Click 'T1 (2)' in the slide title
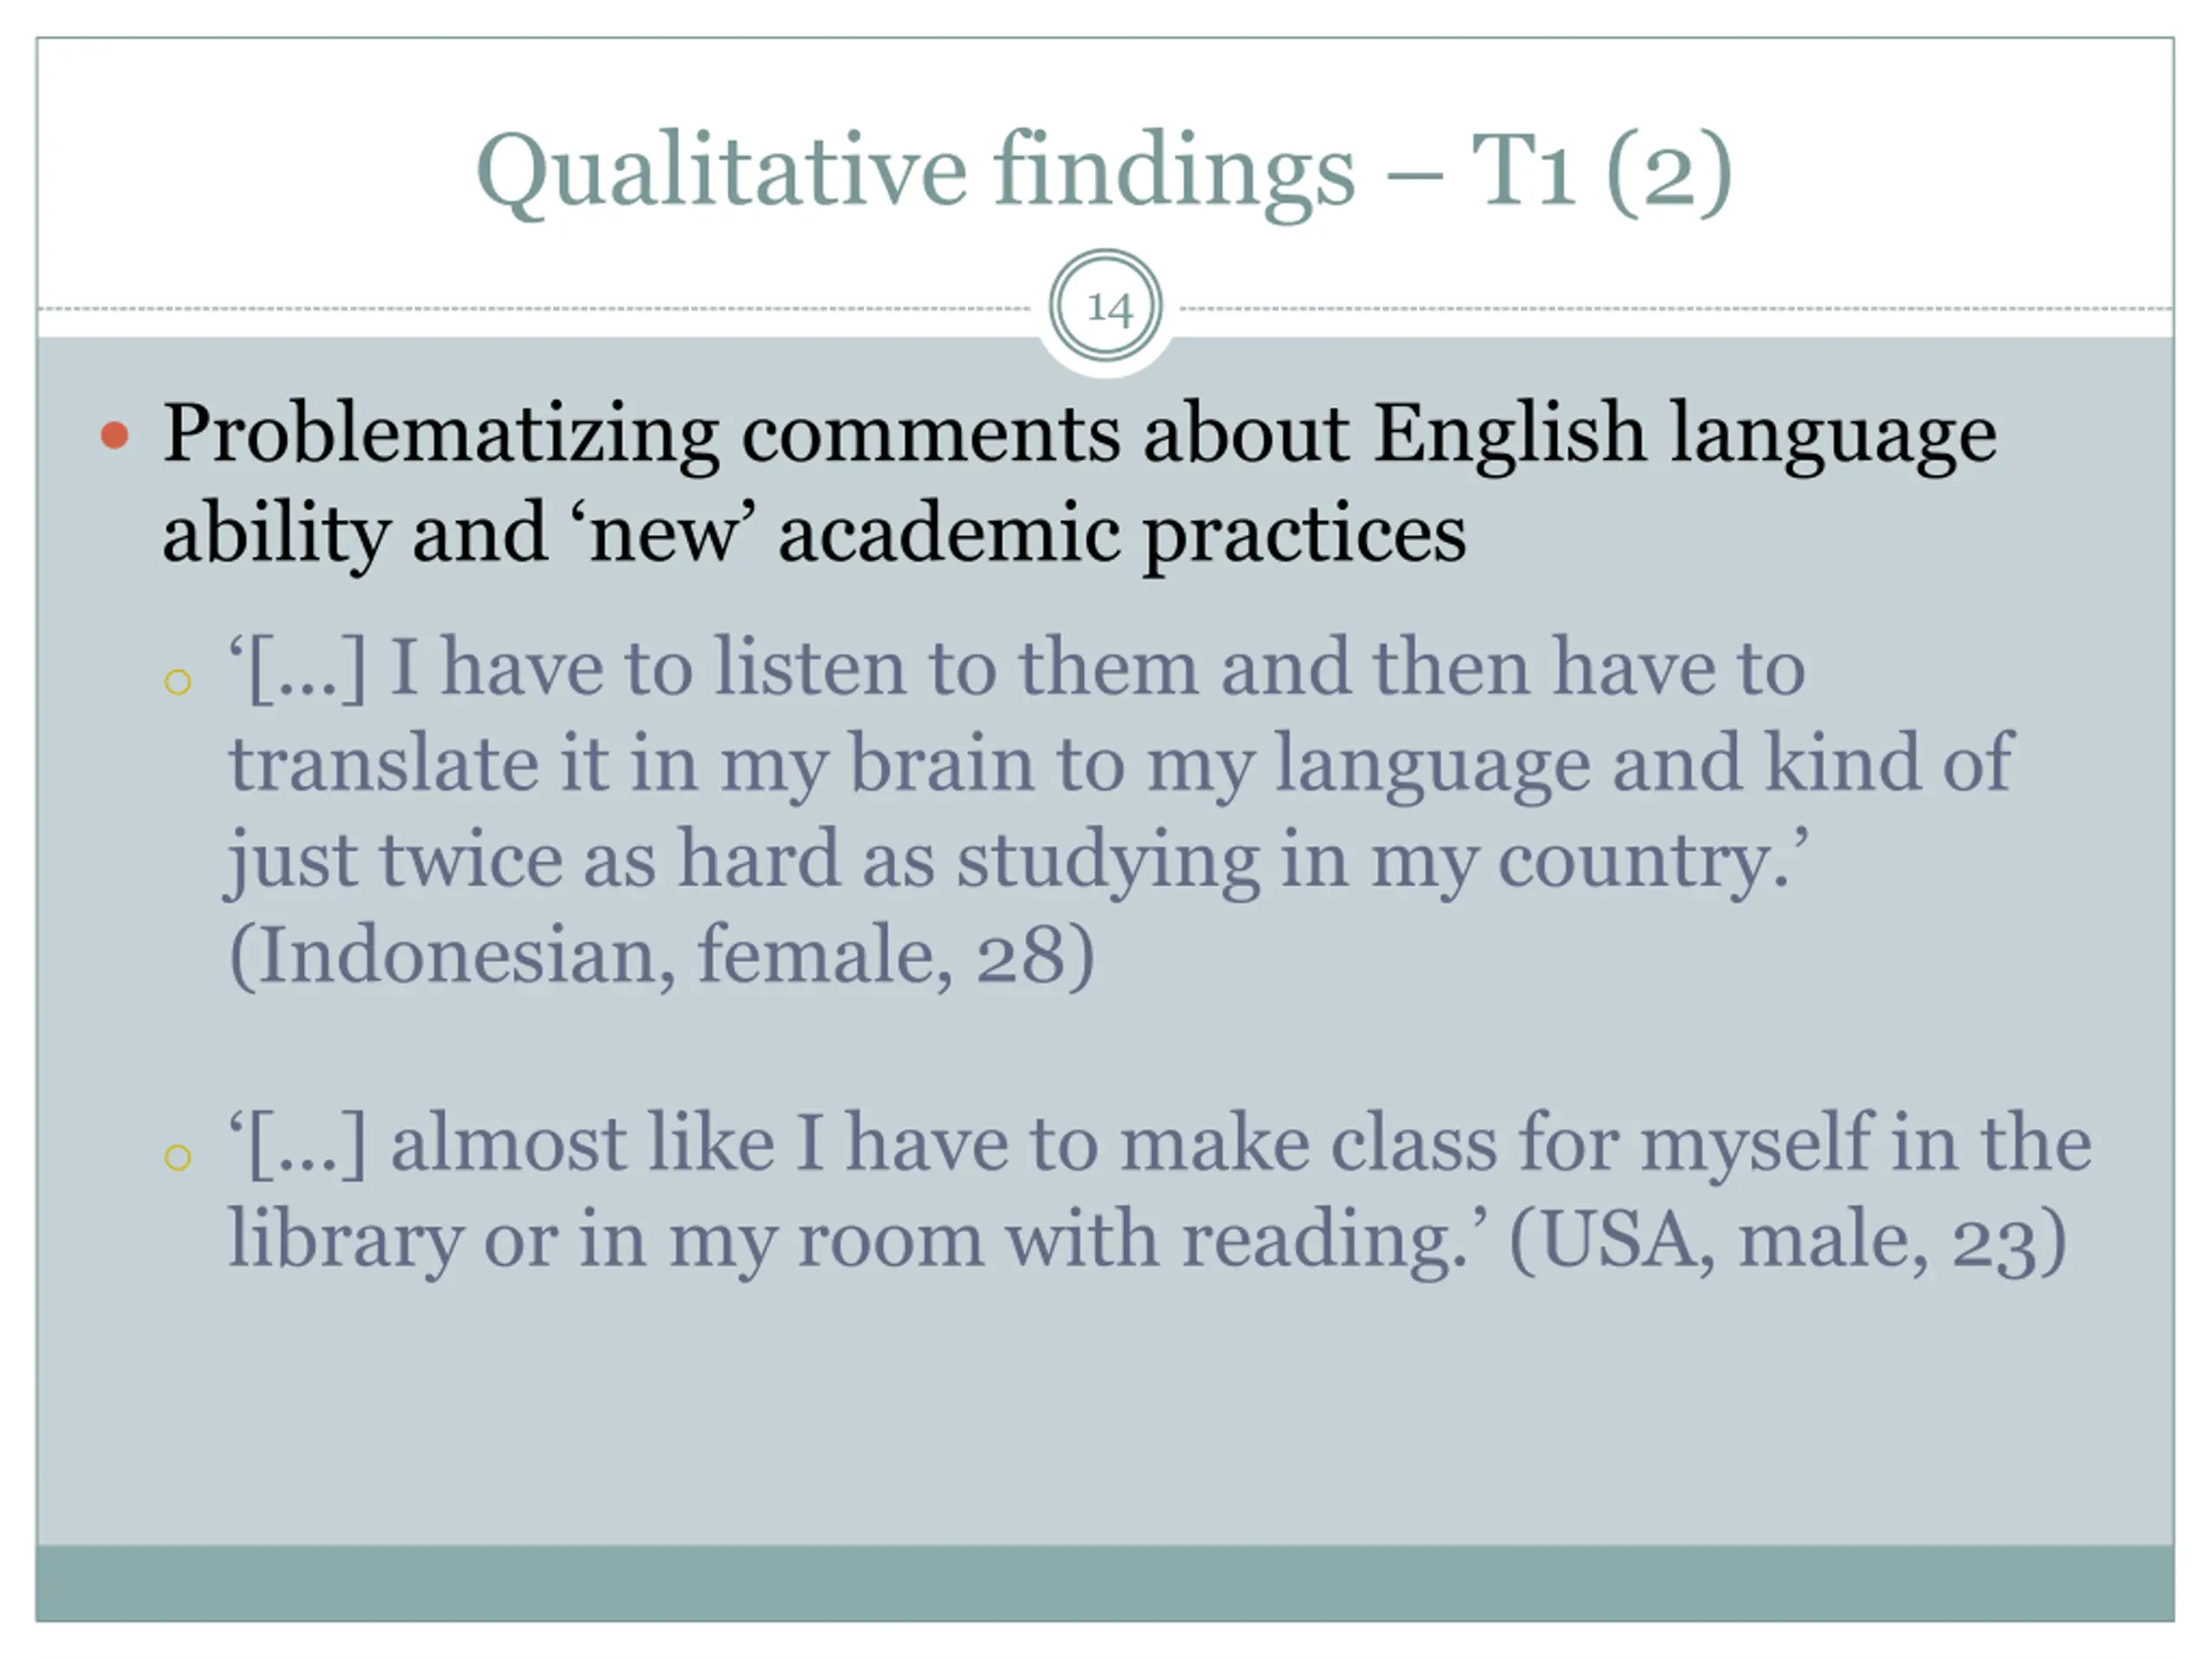This screenshot has width=2212, height=1659. (x=1601, y=172)
